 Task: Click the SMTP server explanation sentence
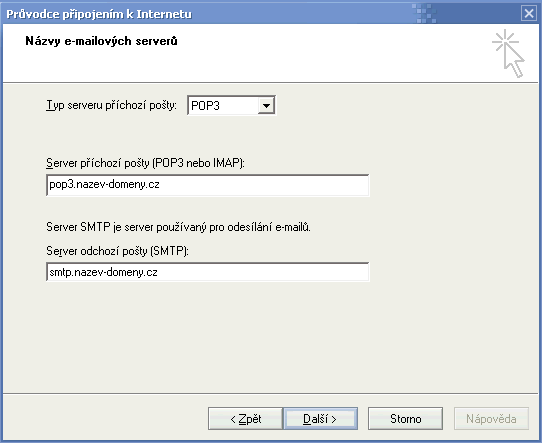[x=178, y=227]
